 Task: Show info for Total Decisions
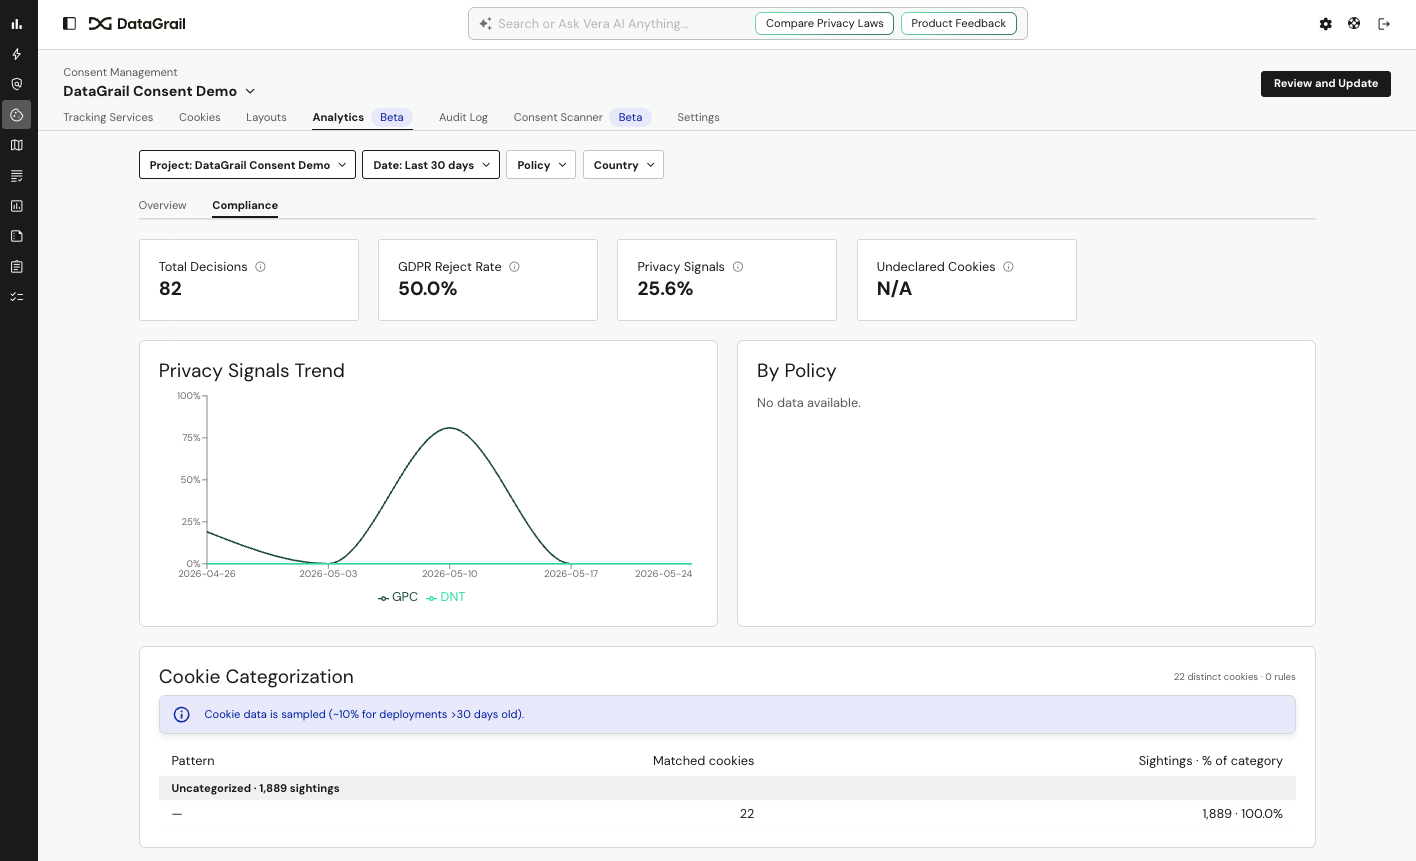pyautogui.click(x=260, y=267)
